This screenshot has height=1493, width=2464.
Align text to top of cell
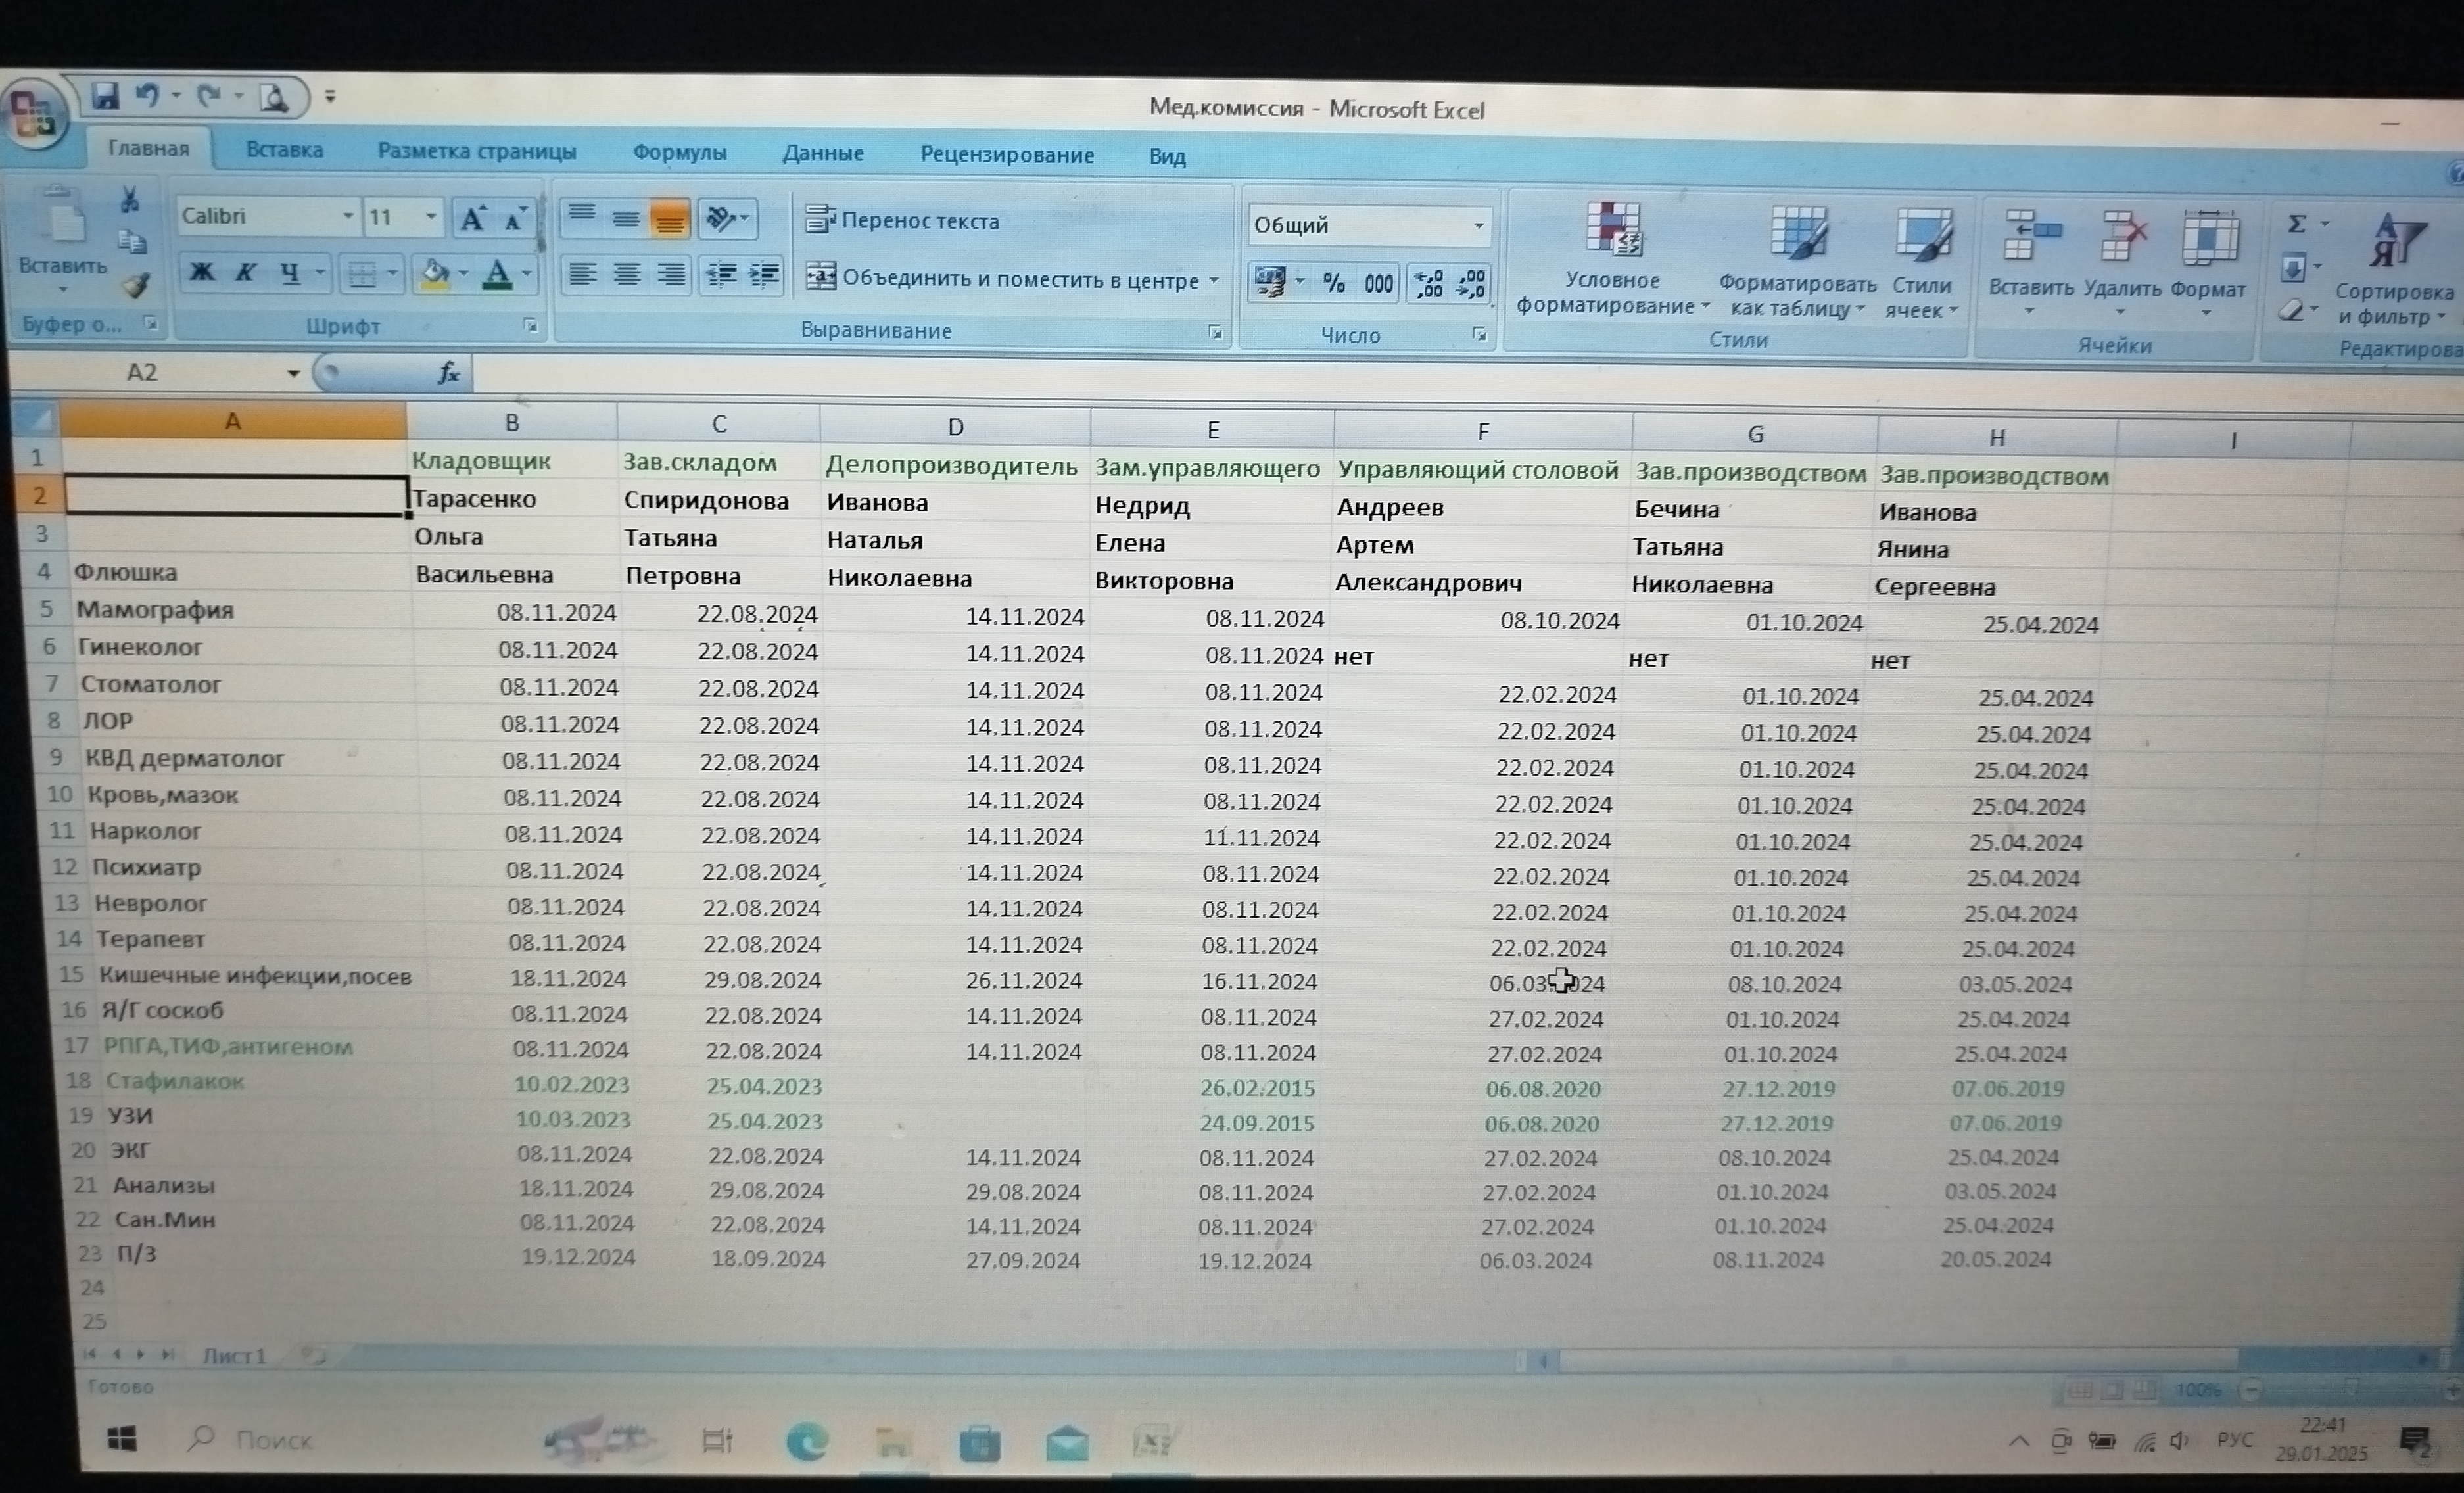(x=581, y=217)
